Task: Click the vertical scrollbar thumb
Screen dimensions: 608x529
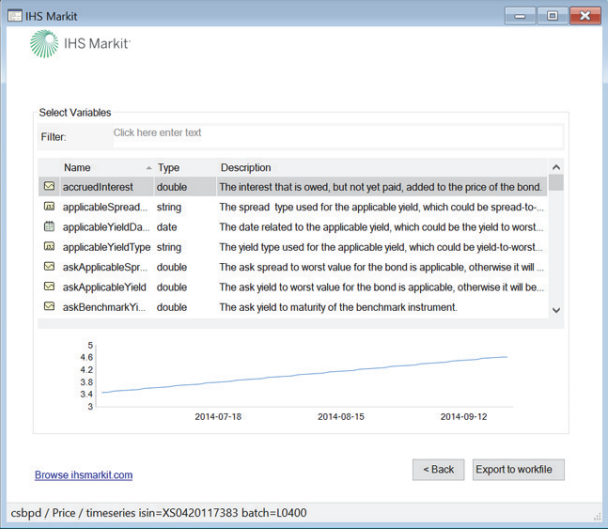Action: (x=556, y=183)
